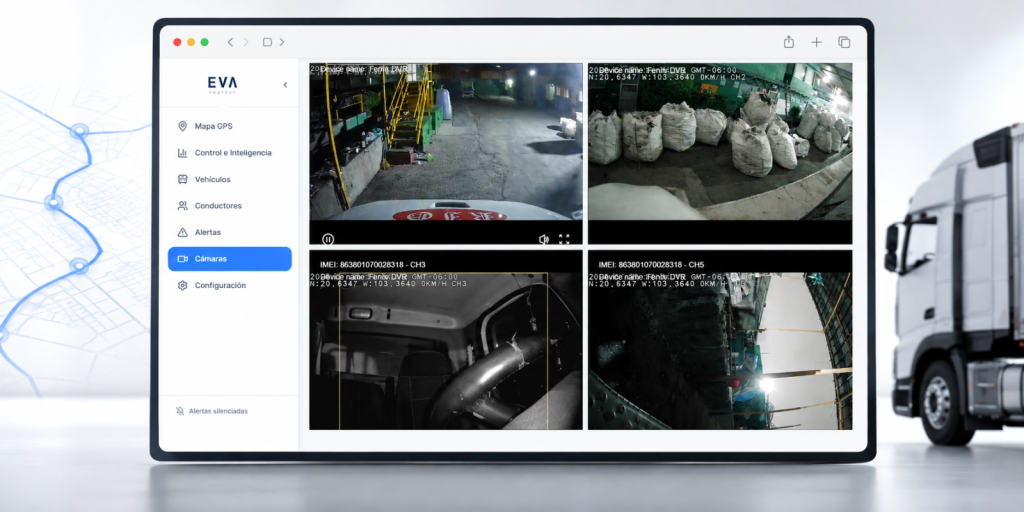Collapse the sidebar with the chevron
This screenshot has width=1024, height=512.
[285, 85]
